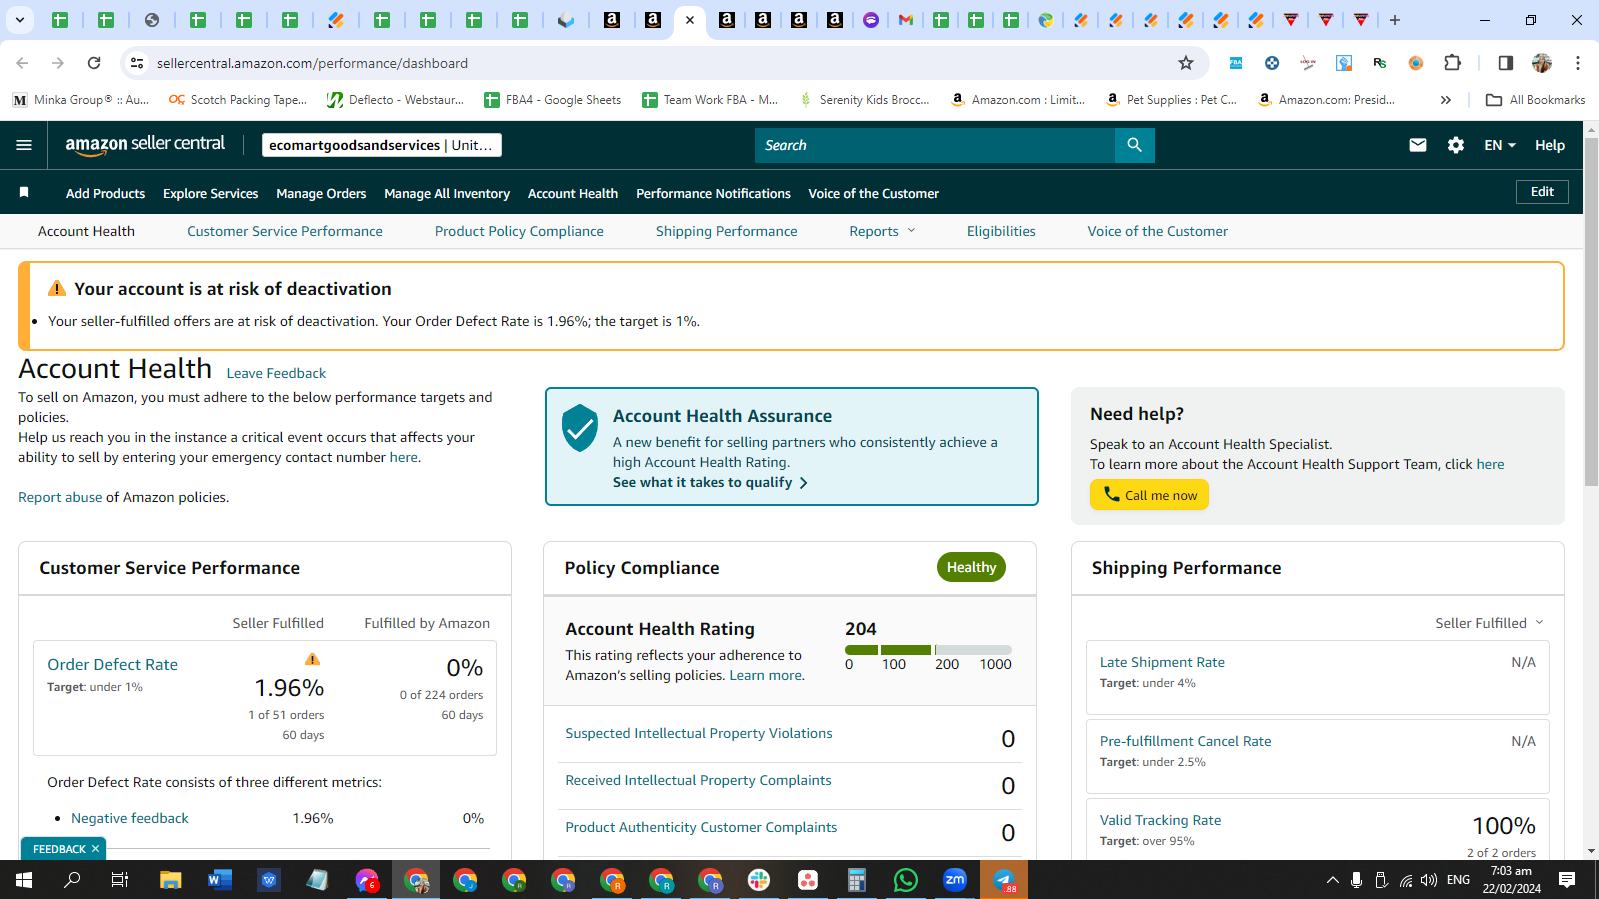
Task: Open the Valid Tracking Rate link
Action: 1160,820
